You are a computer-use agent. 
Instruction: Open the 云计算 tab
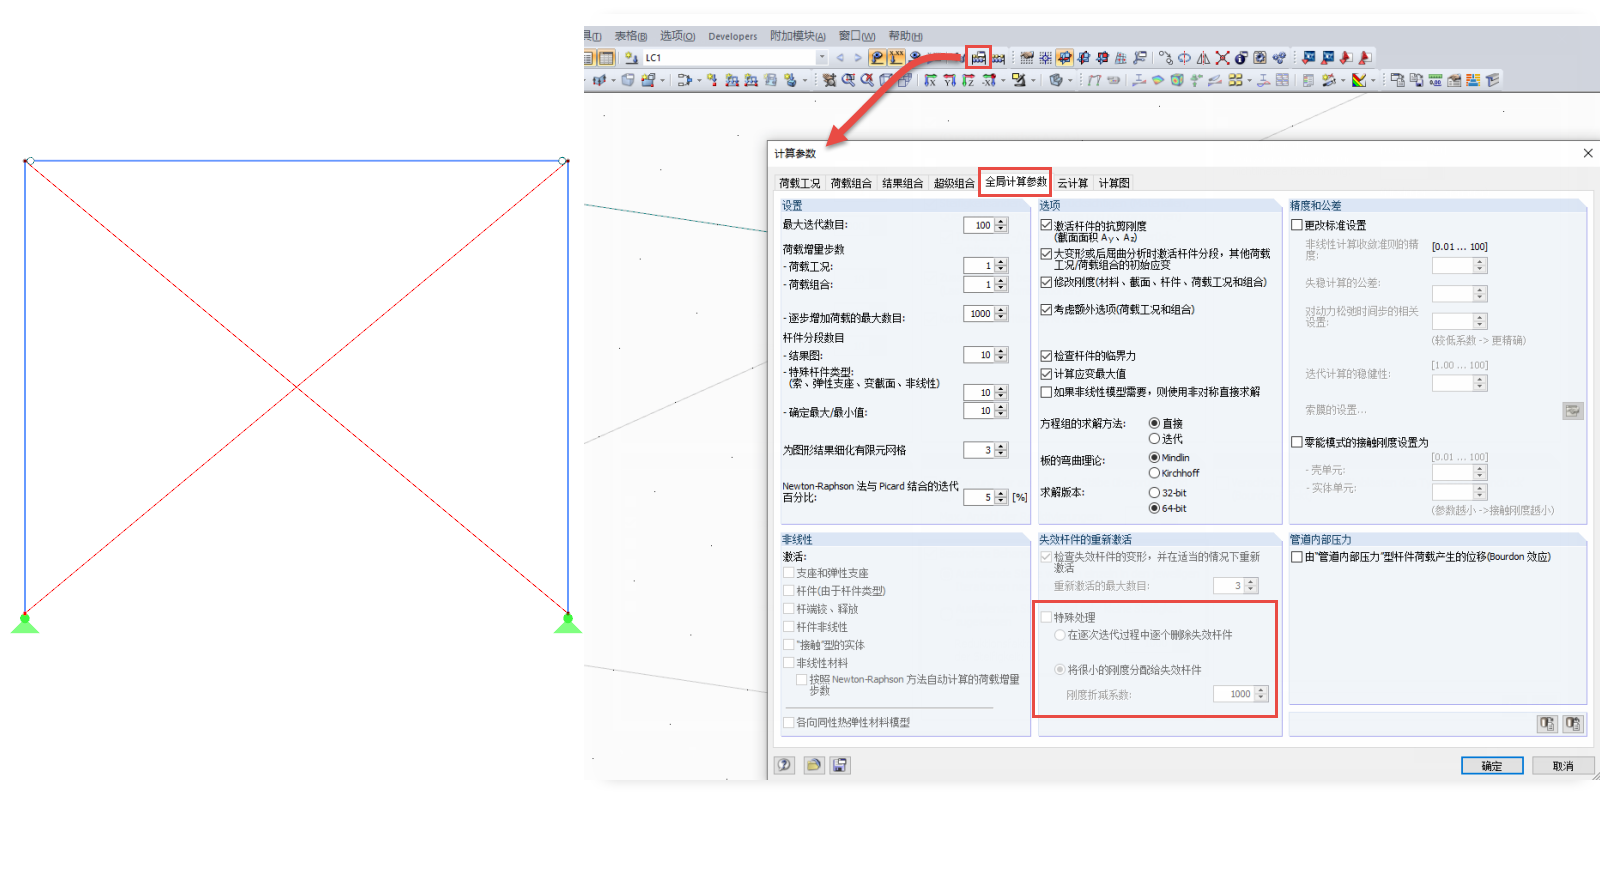pyautogui.click(x=1072, y=183)
